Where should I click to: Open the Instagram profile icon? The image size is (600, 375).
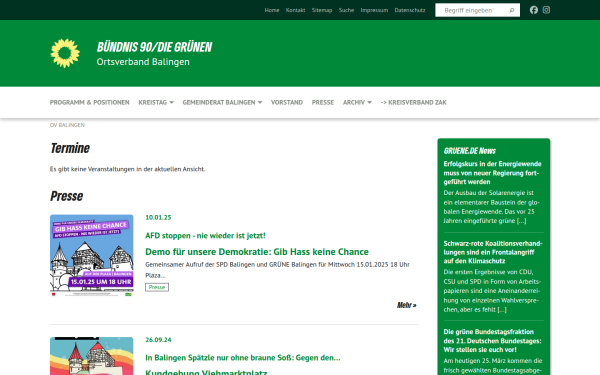pos(546,10)
